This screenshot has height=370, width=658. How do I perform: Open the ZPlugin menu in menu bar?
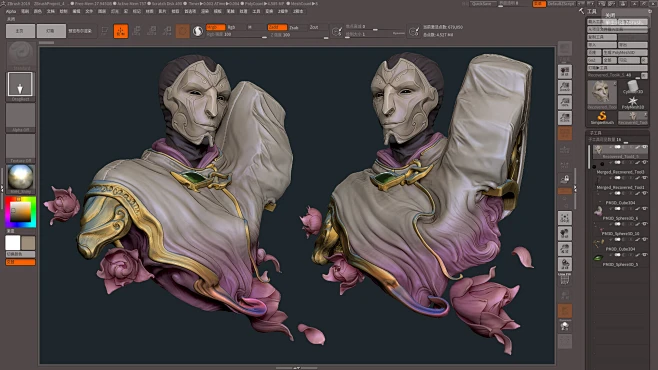click(x=283, y=11)
